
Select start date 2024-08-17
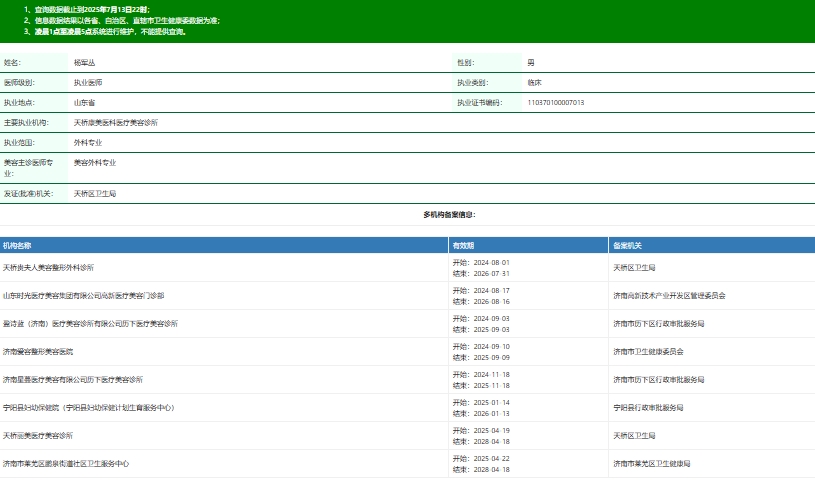click(x=491, y=291)
